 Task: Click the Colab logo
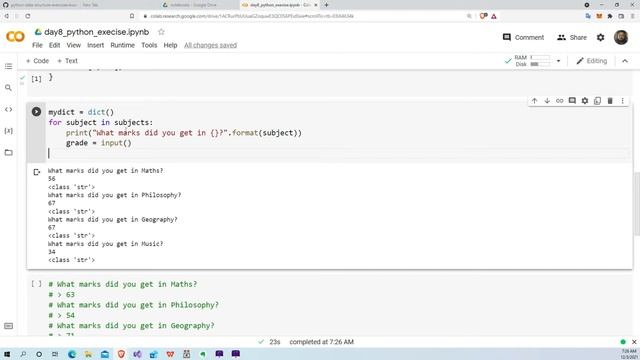coord(15,37)
